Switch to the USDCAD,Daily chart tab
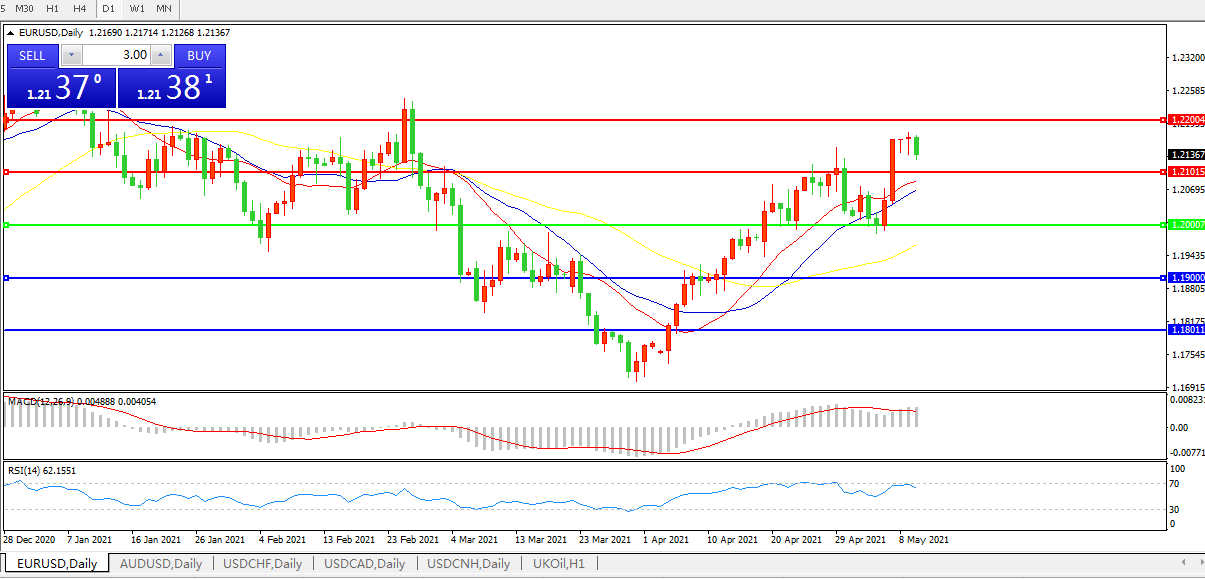This screenshot has height=579, width=1205. click(x=365, y=563)
